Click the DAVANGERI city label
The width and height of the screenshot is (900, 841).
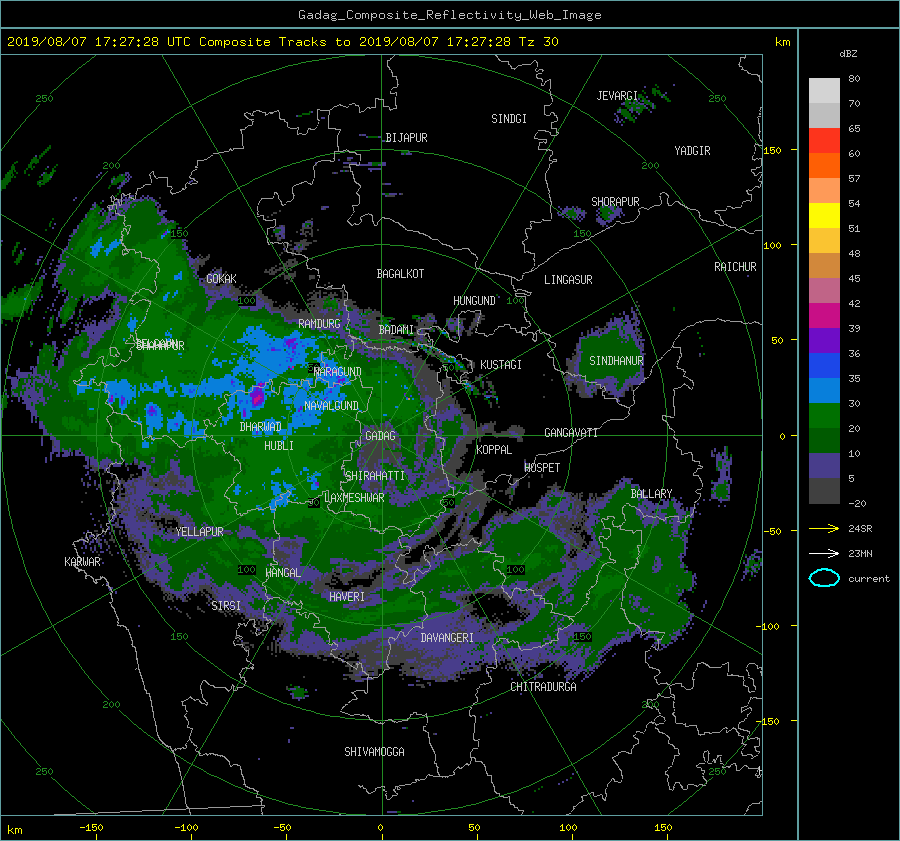click(447, 638)
